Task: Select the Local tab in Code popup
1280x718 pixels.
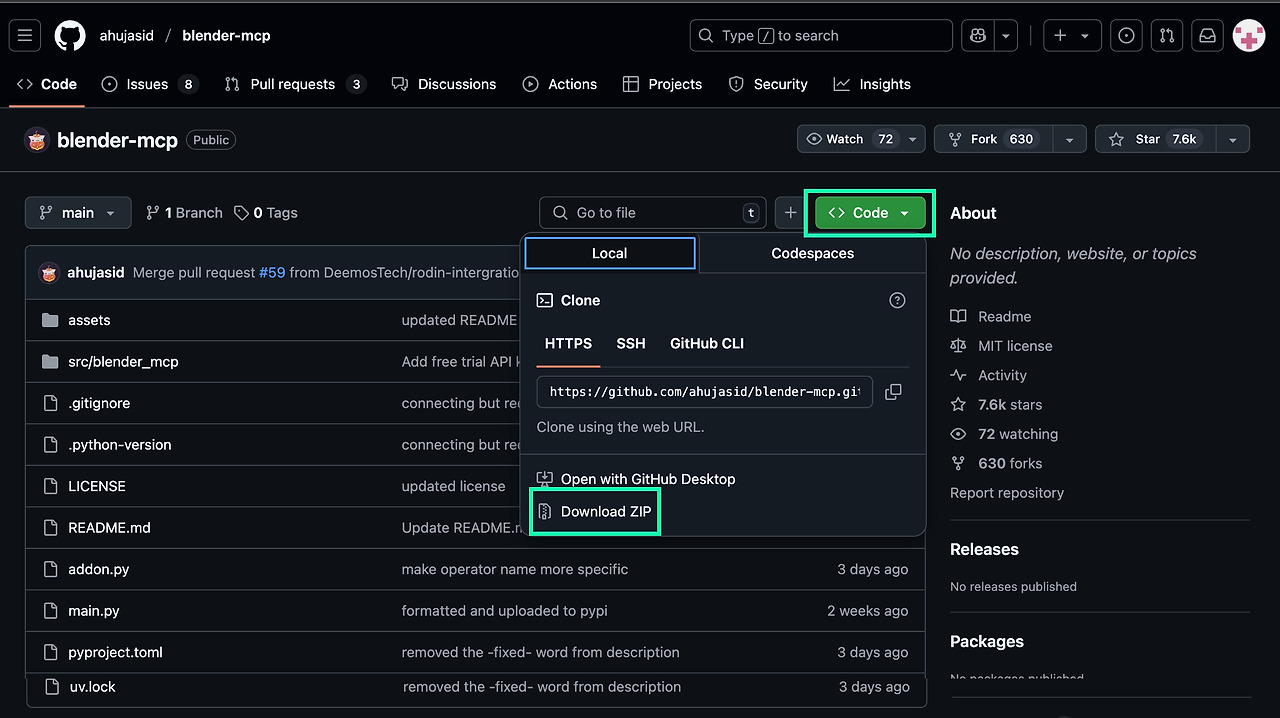Action: [x=609, y=253]
